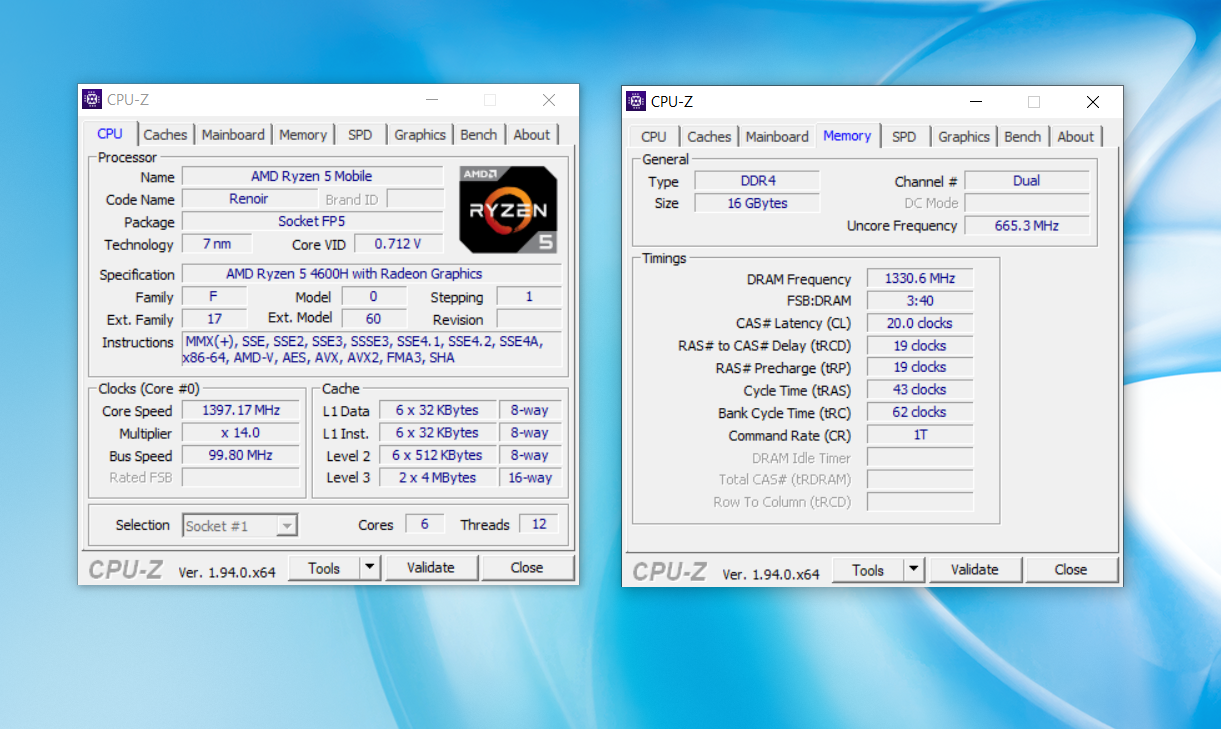Close right CPU-Z window with X

(1093, 102)
